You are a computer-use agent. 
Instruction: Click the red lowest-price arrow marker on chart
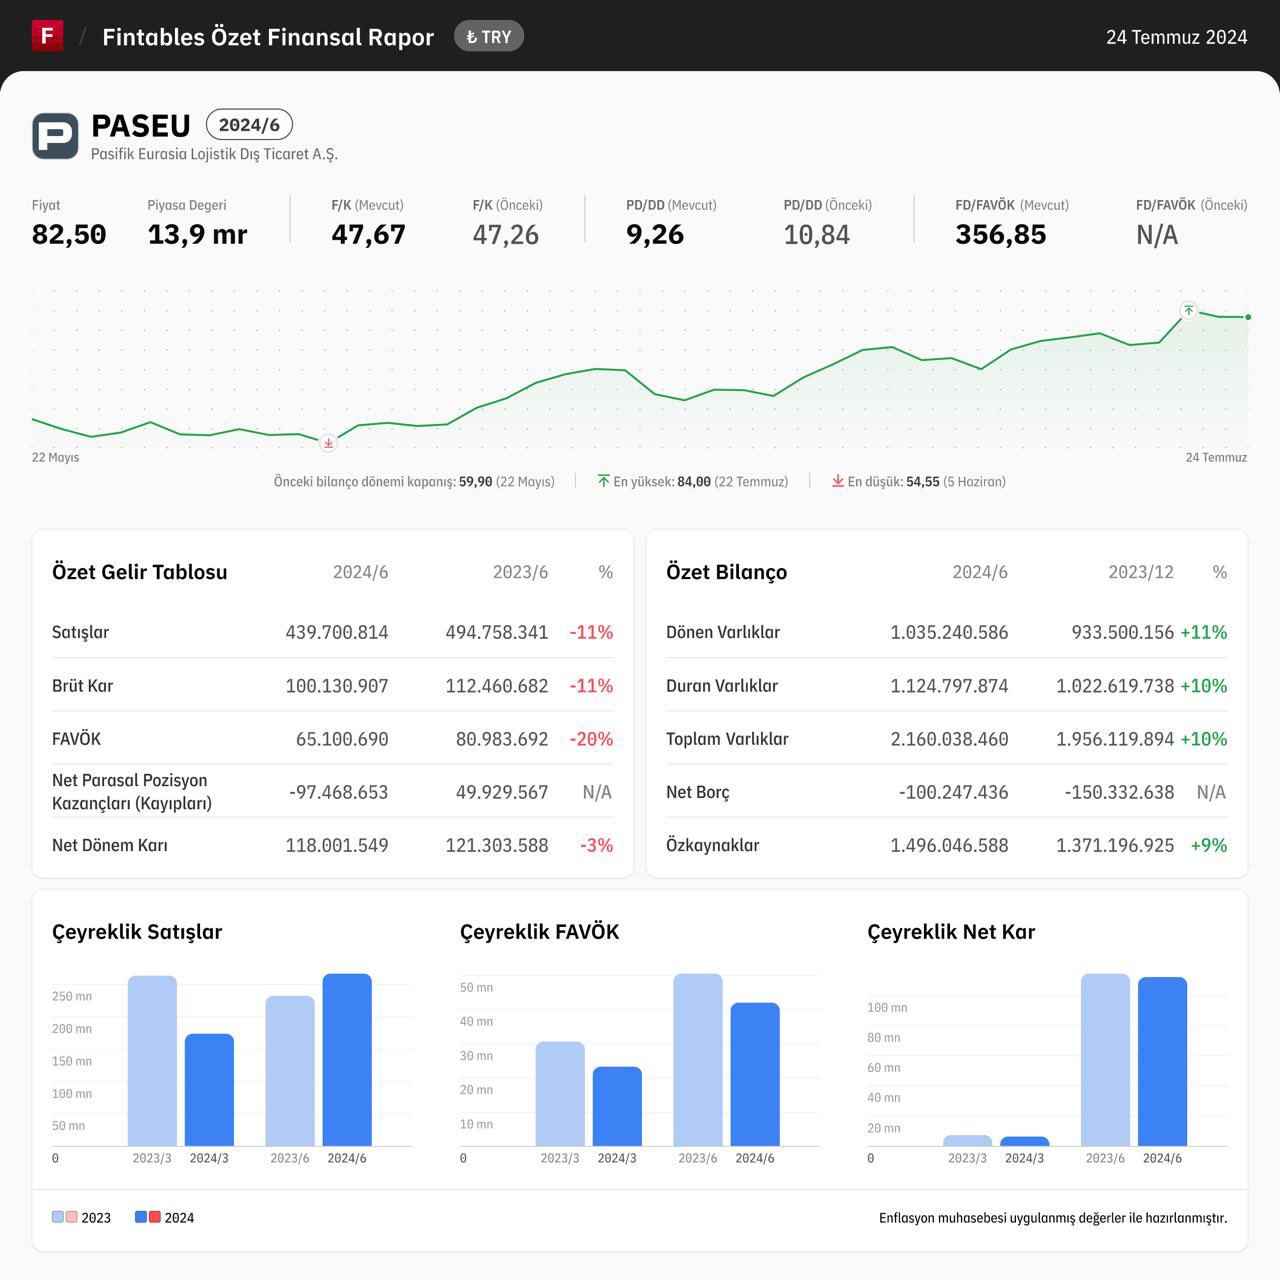328,442
